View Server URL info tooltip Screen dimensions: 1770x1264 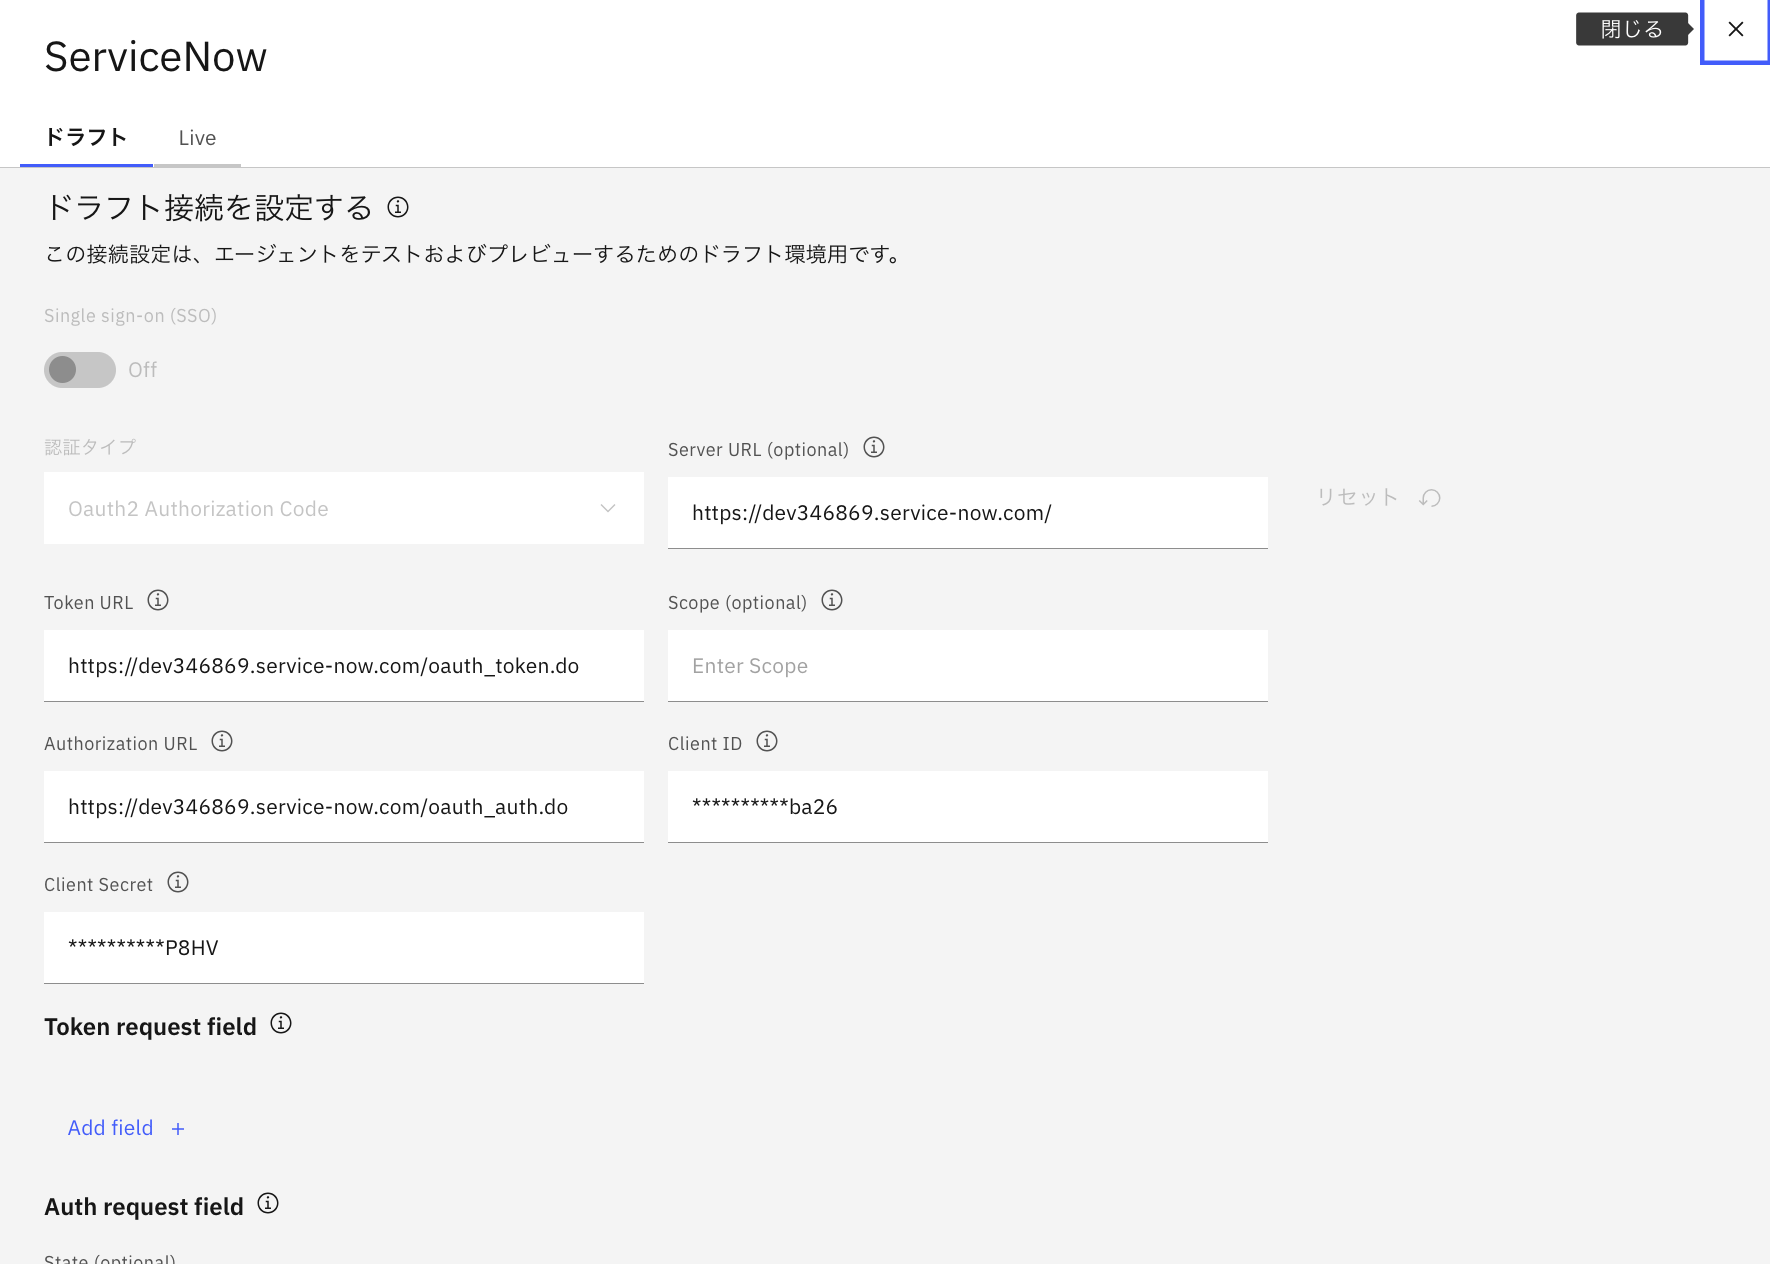[x=873, y=447]
